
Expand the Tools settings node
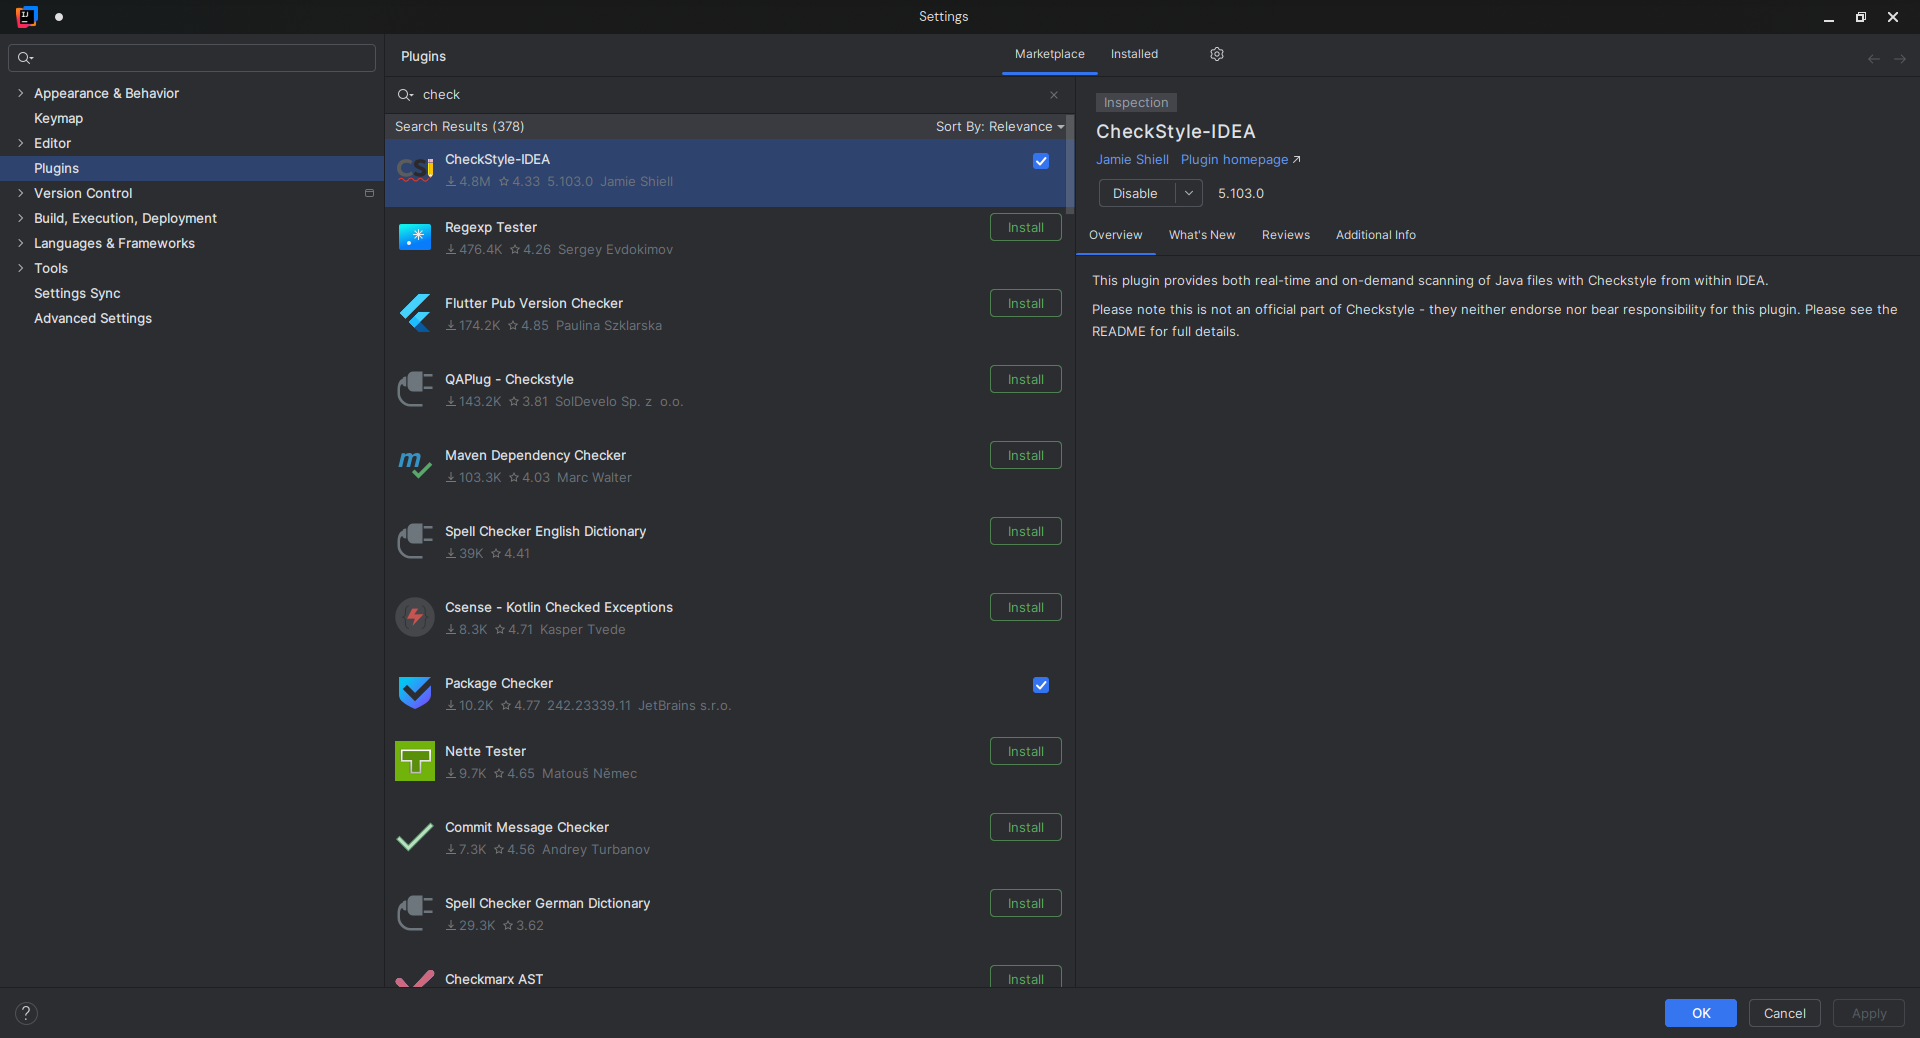pos(20,268)
